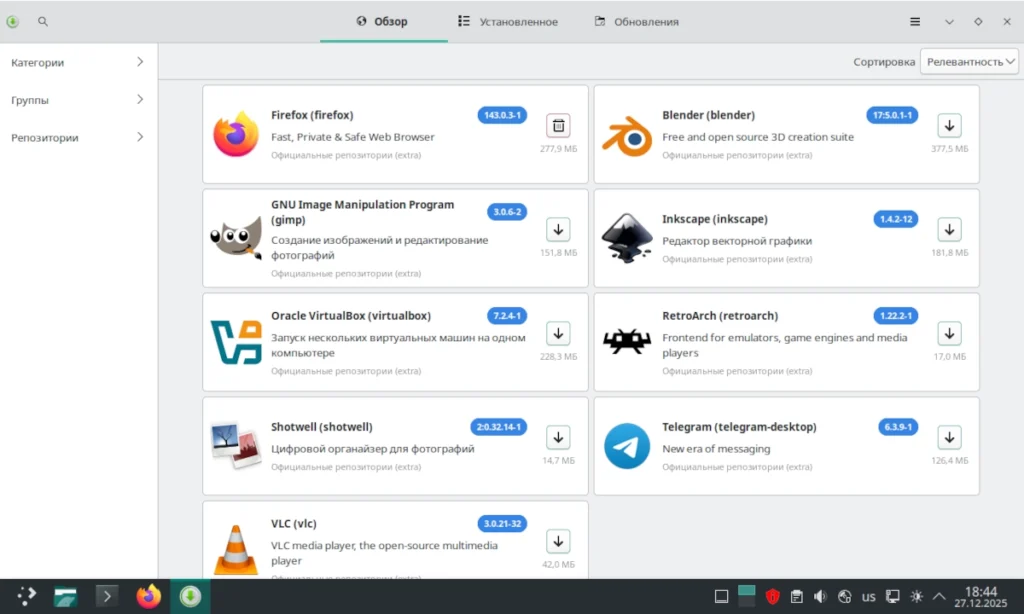Click Telegram version badge 6.3.9-1
This screenshot has height=614, width=1024.
click(898, 427)
